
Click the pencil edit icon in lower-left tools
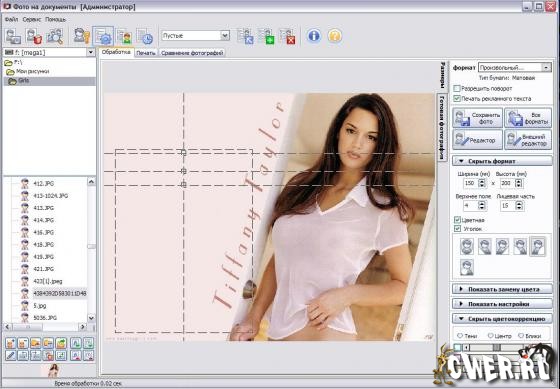tap(10, 355)
